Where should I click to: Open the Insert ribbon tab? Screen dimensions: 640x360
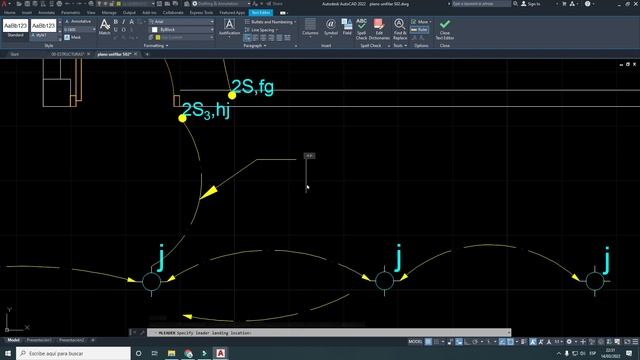[x=27, y=13]
